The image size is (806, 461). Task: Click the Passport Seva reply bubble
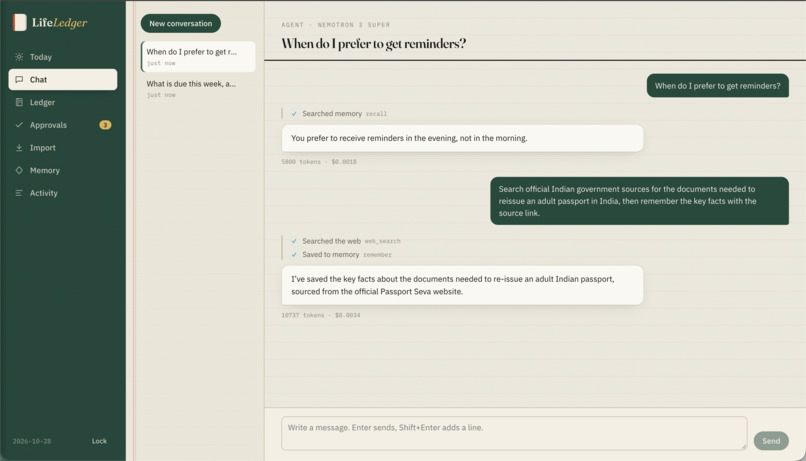462,285
